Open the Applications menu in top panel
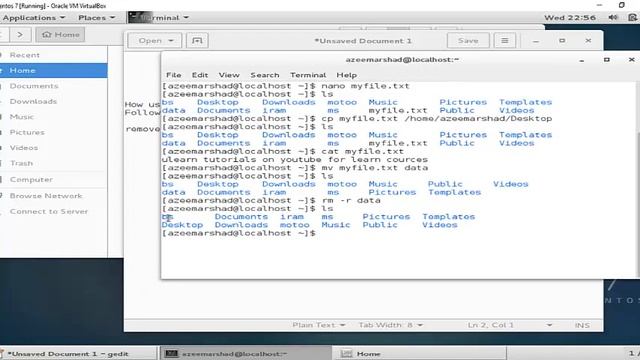Image resolution: width=640 pixels, height=360 pixels. pyautogui.click(x=33, y=18)
